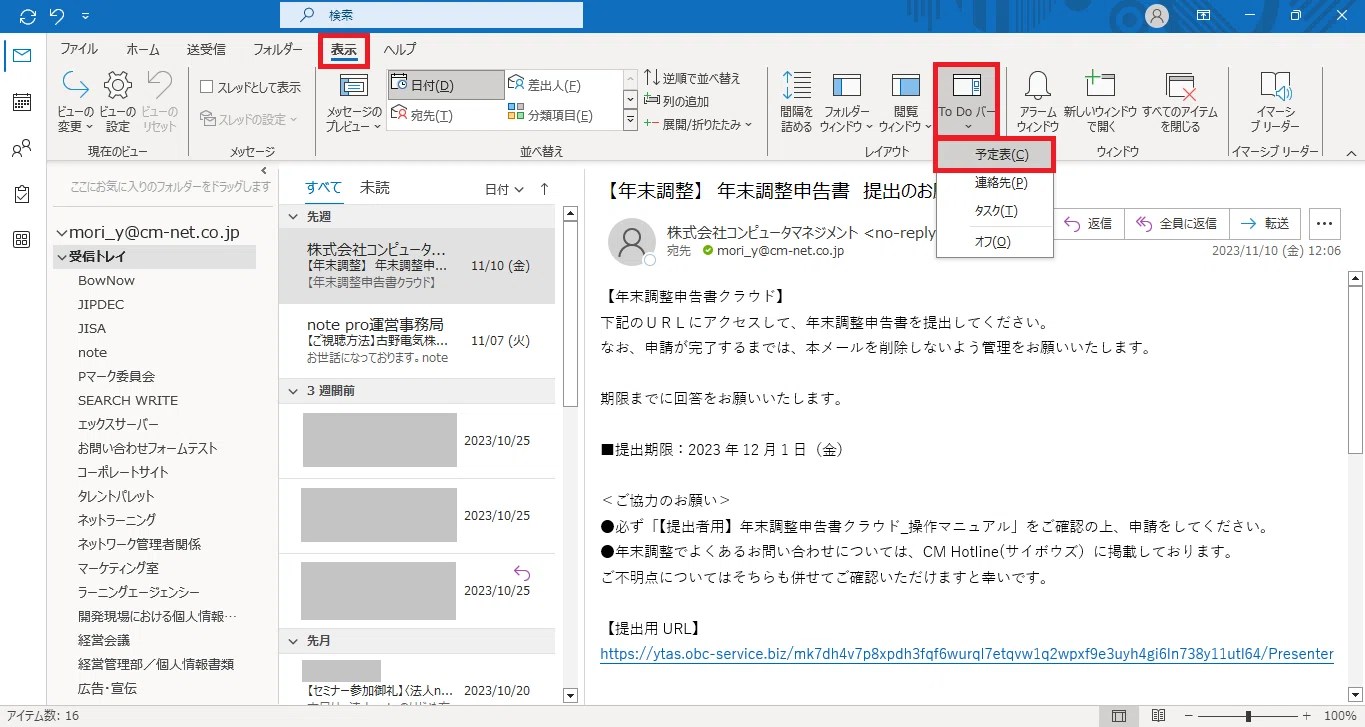Click the 全員に返信 reply all button
The image size is (1365, 727).
click(1176, 223)
